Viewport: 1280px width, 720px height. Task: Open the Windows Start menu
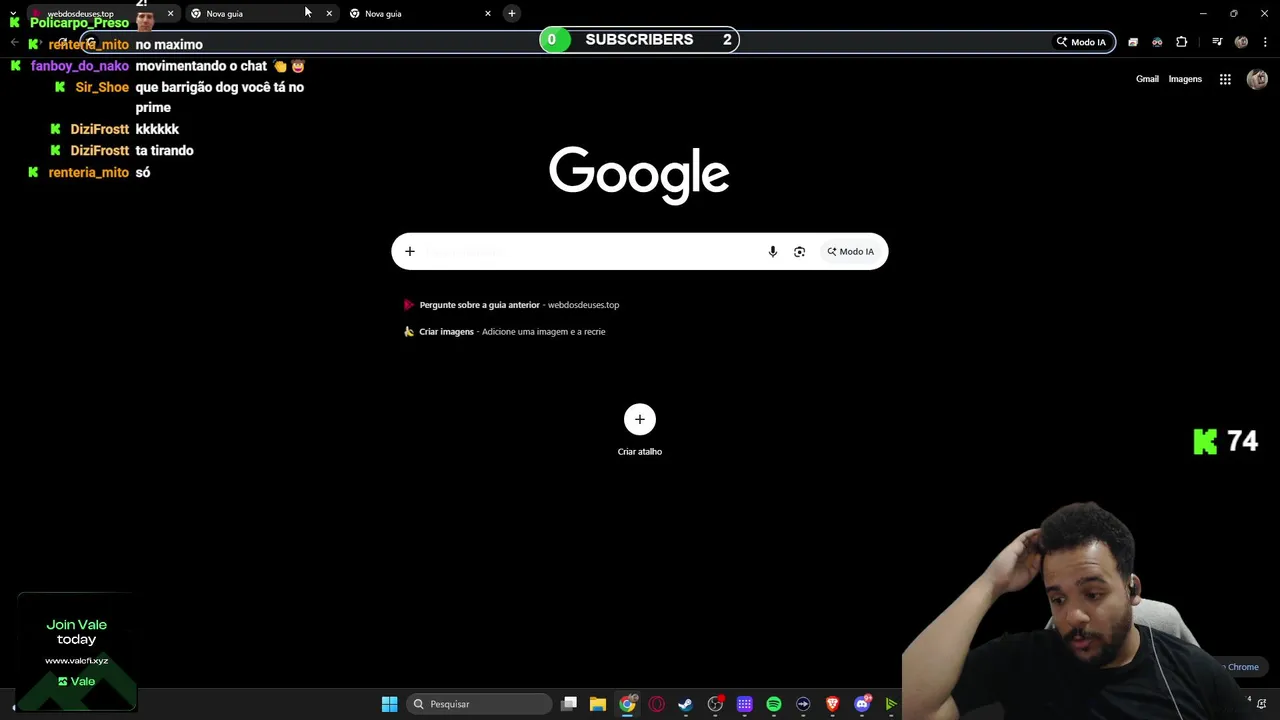pyautogui.click(x=389, y=704)
